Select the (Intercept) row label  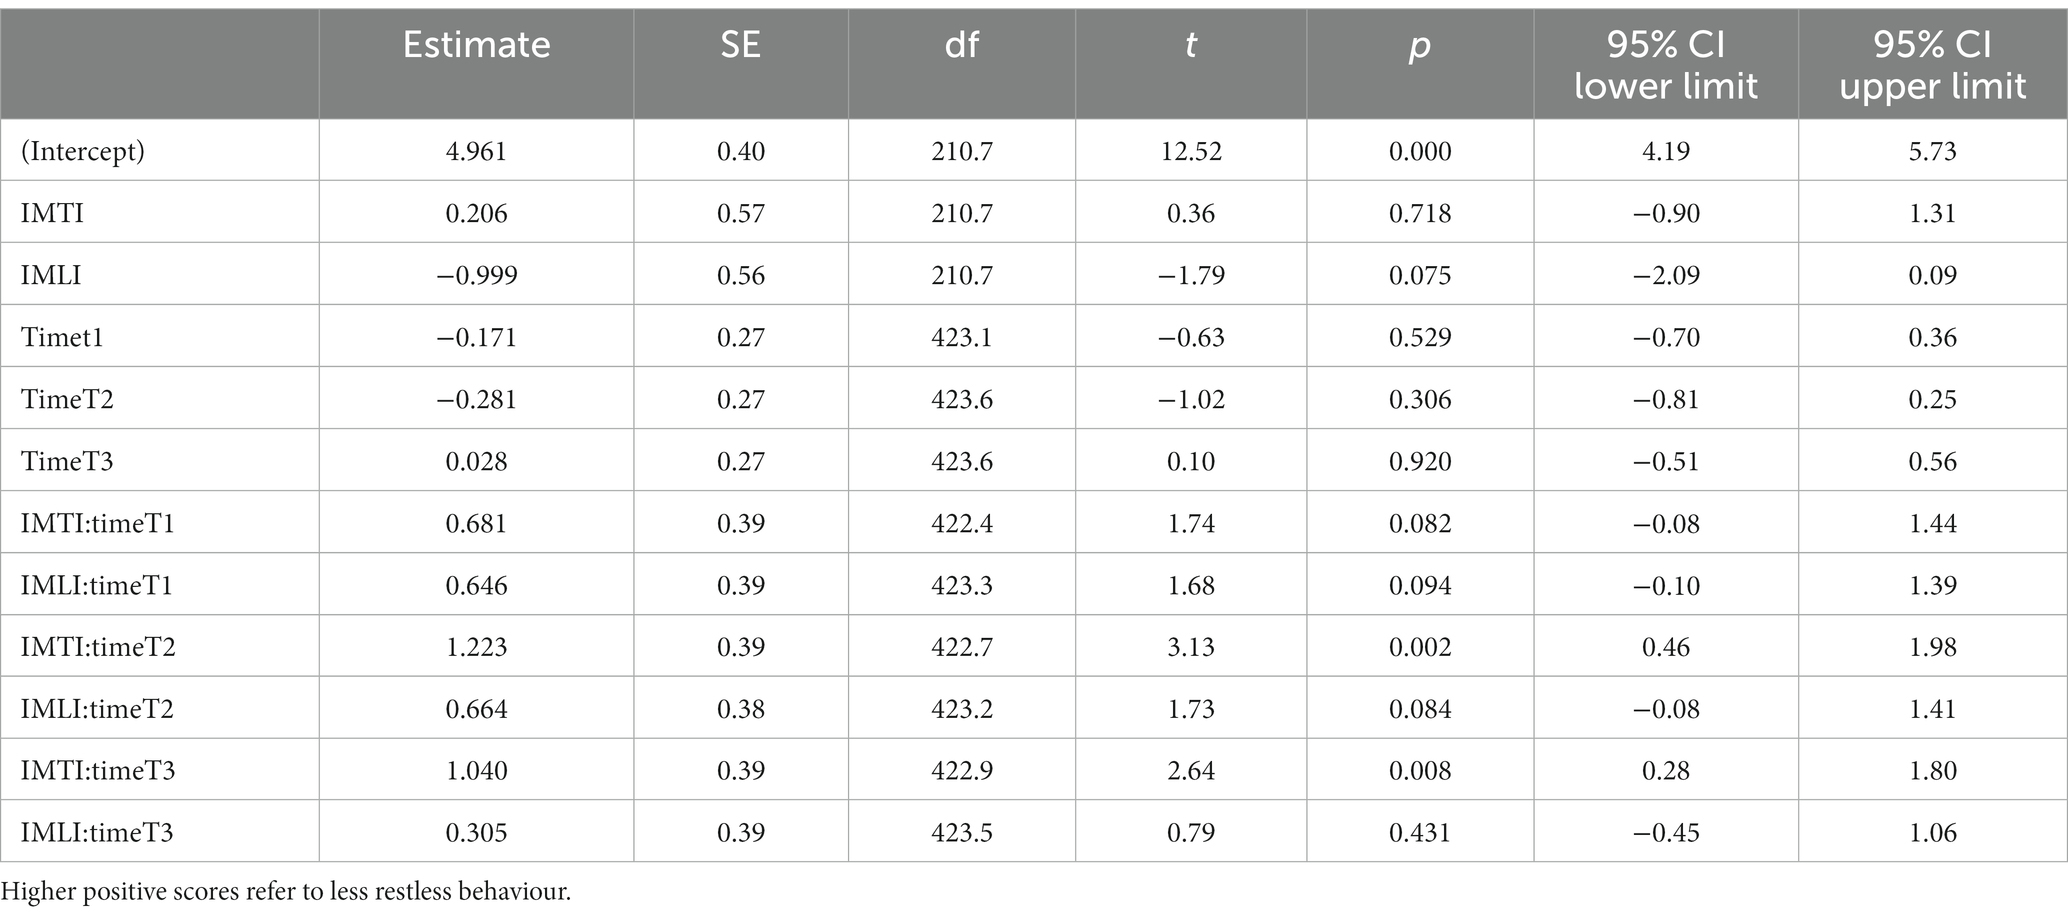pyautogui.click(x=83, y=151)
